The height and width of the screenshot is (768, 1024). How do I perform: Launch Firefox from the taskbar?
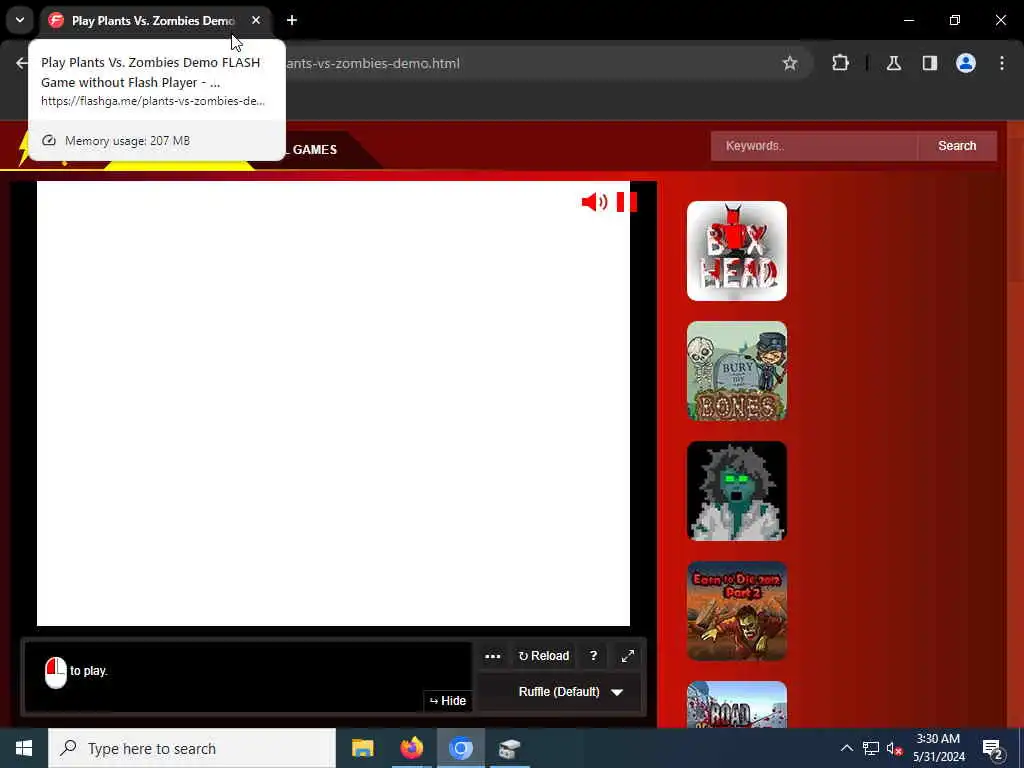[x=411, y=748]
